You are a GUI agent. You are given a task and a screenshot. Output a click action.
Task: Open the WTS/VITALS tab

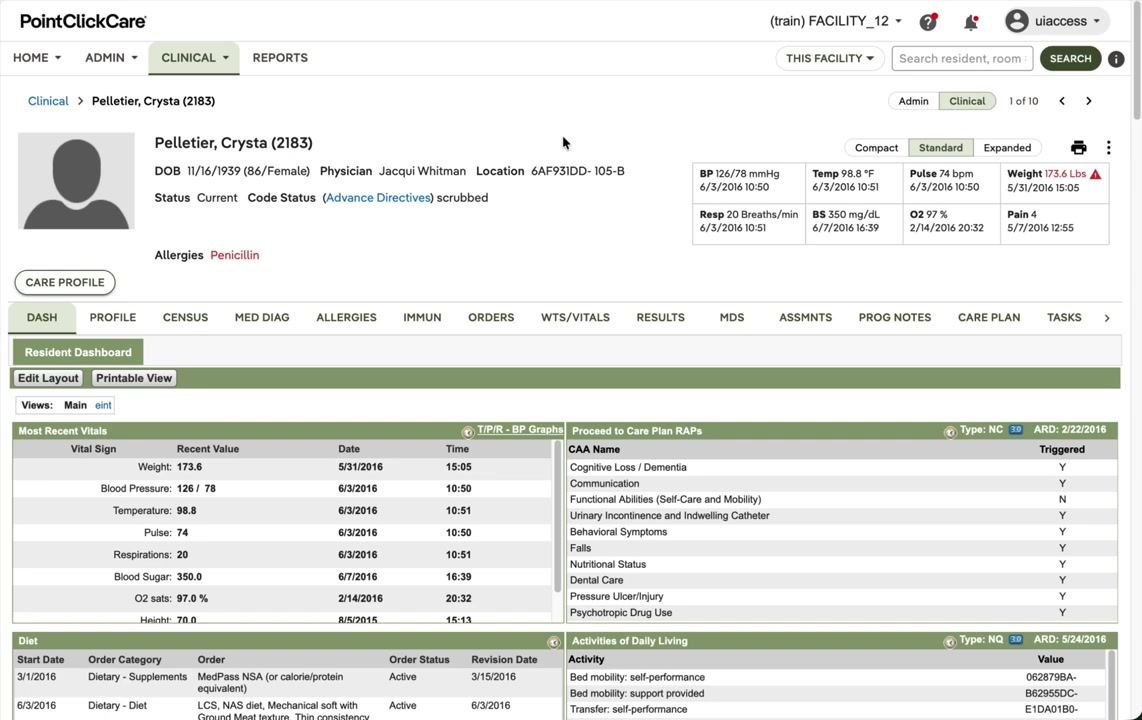575,318
